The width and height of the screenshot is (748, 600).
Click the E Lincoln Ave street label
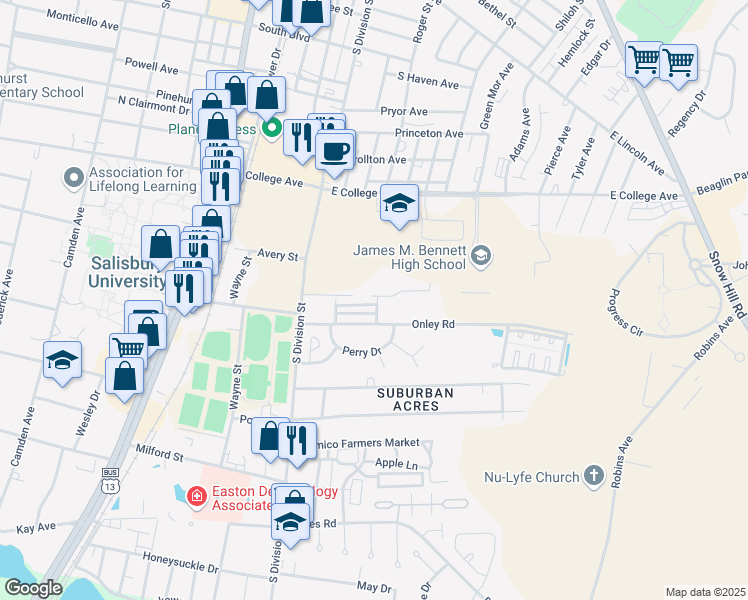(637, 153)
